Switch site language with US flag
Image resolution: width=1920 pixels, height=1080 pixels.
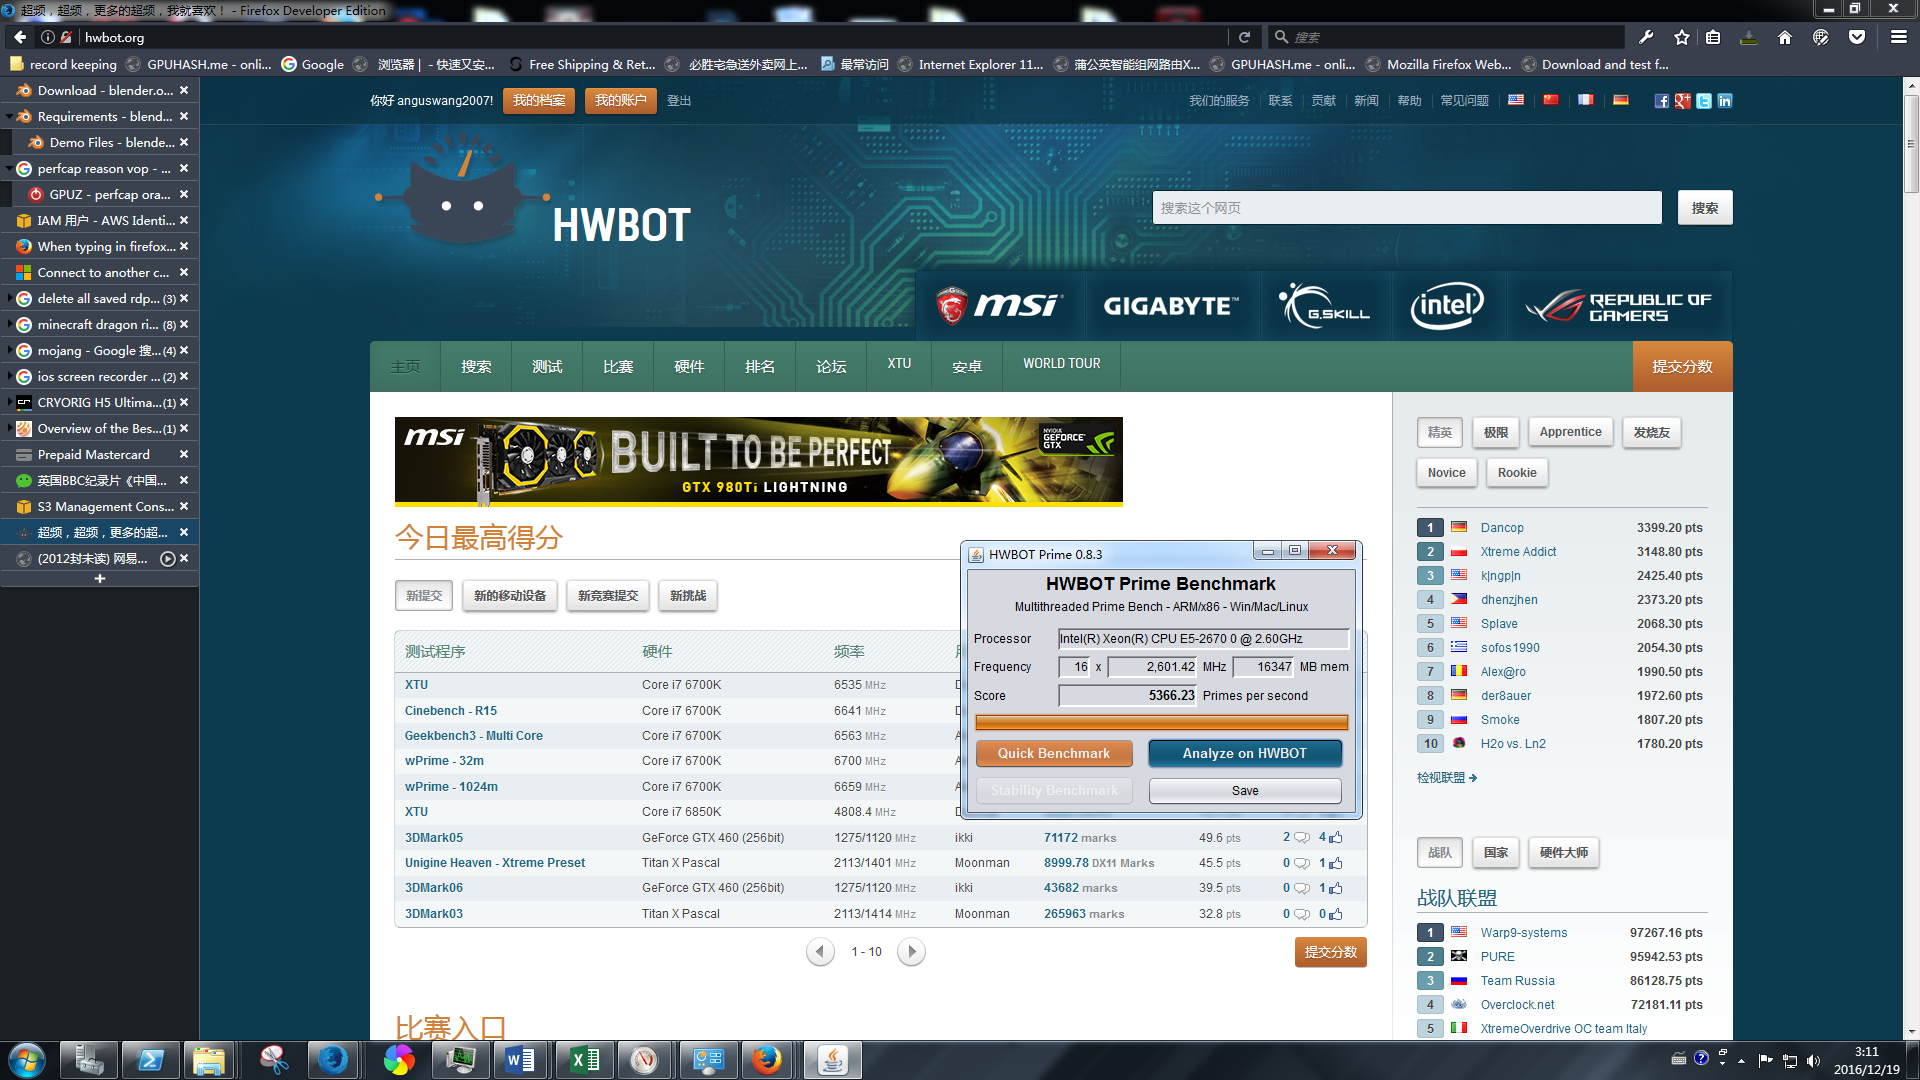[x=1516, y=100]
